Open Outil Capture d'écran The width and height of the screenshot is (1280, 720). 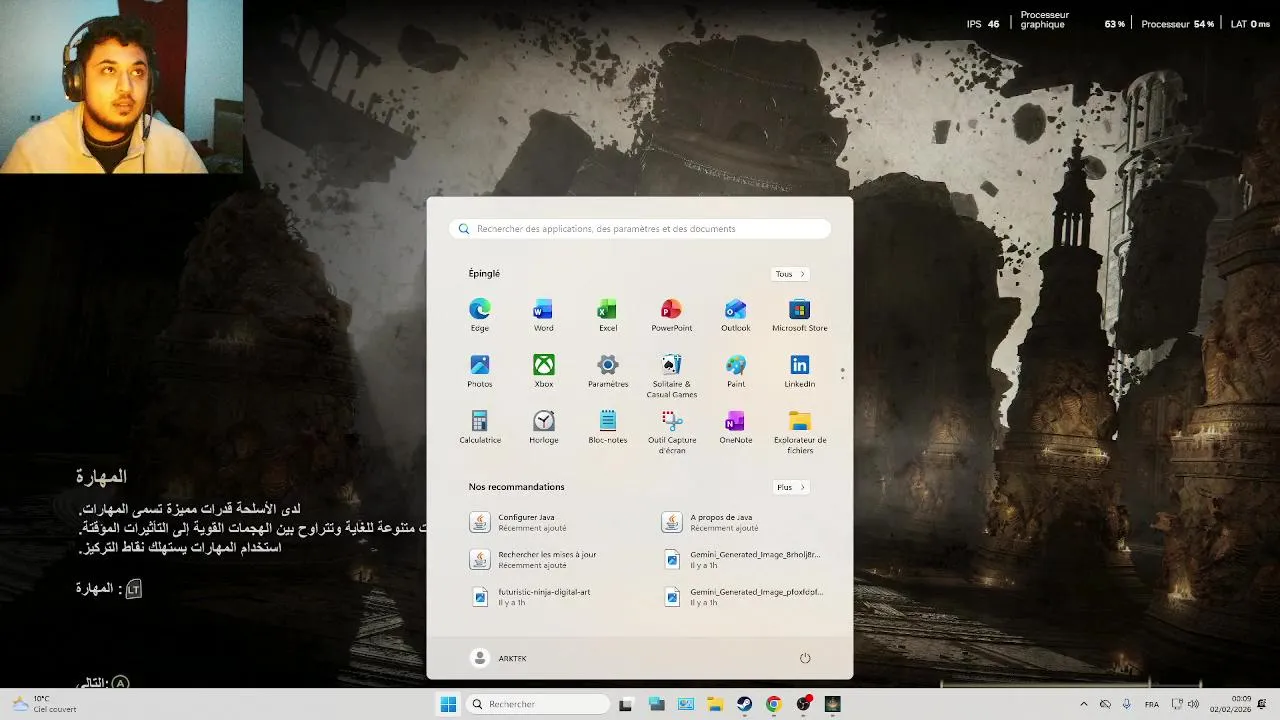[x=671, y=432]
